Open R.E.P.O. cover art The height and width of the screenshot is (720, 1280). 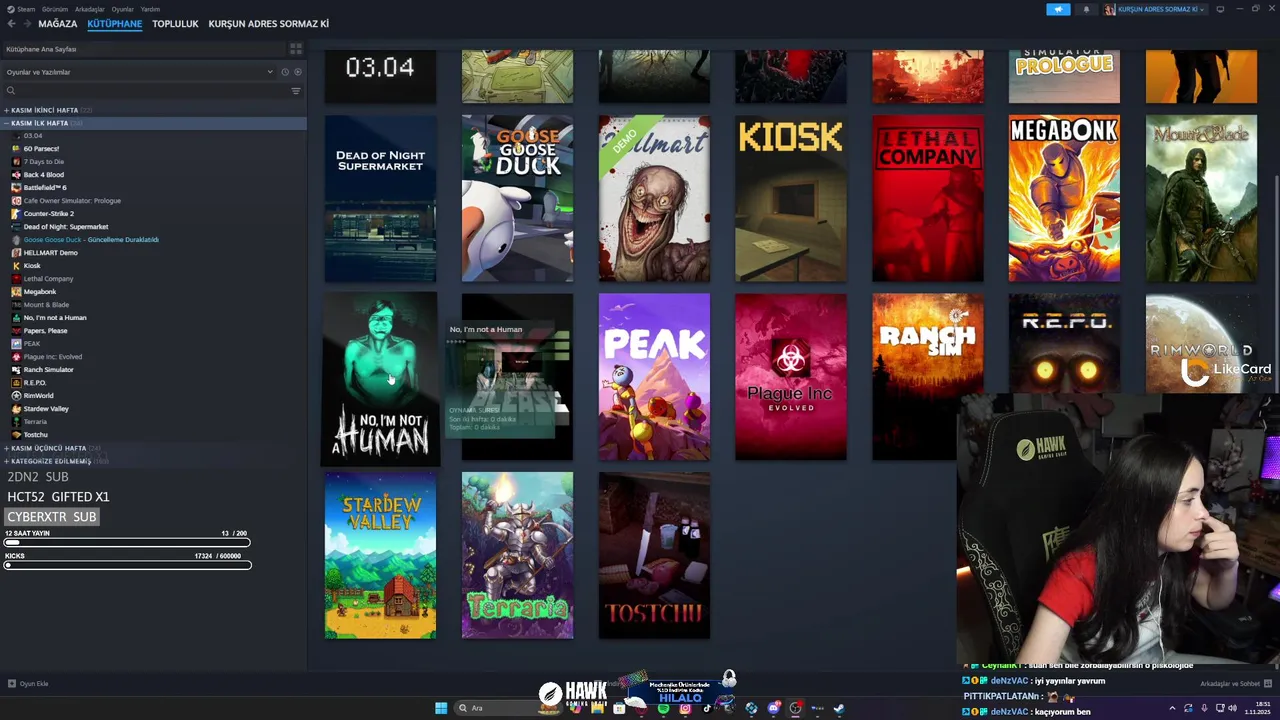click(1064, 345)
